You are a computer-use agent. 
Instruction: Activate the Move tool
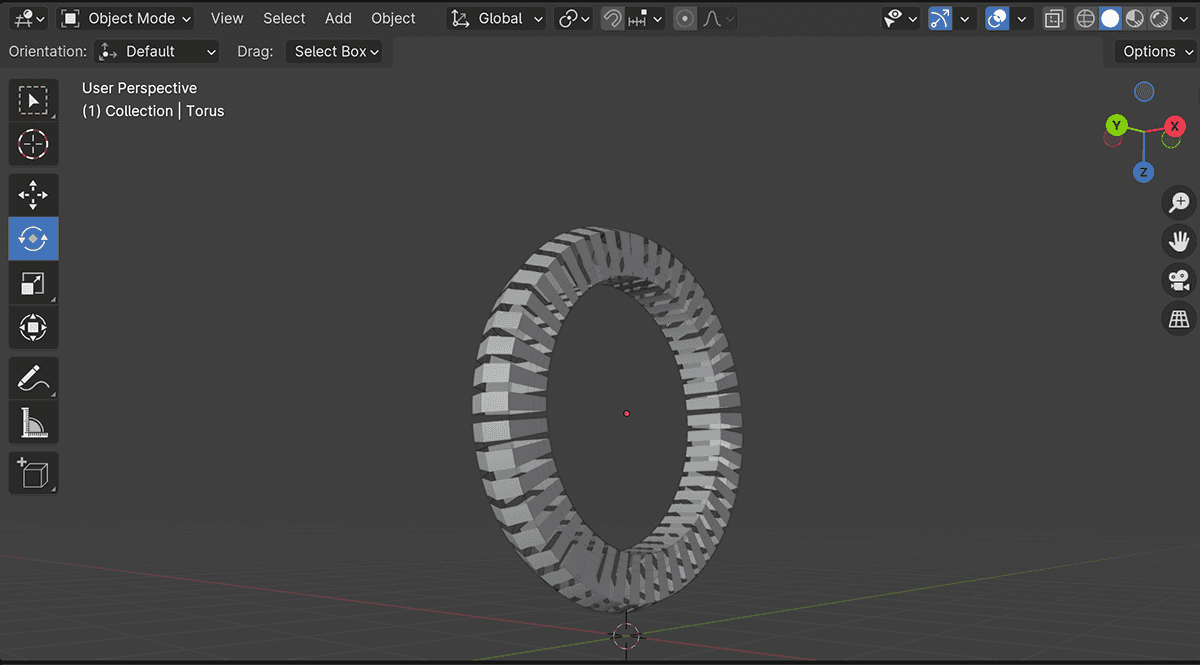[x=33, y=195]
